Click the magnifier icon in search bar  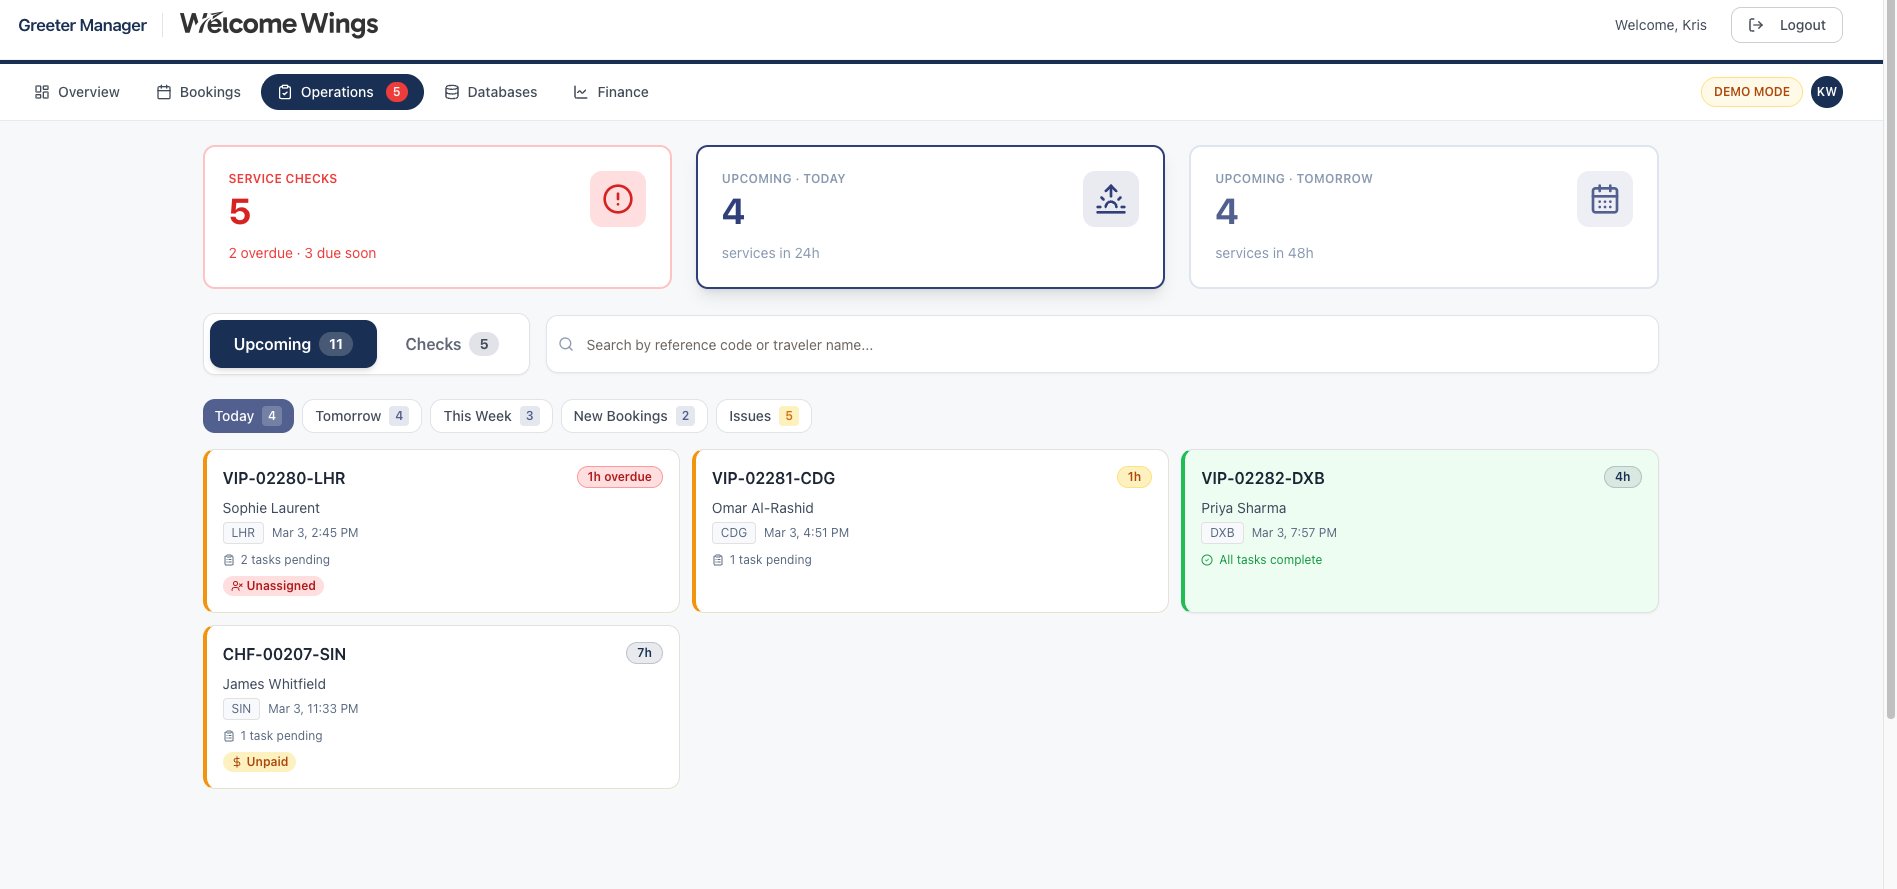click(566, 345)
